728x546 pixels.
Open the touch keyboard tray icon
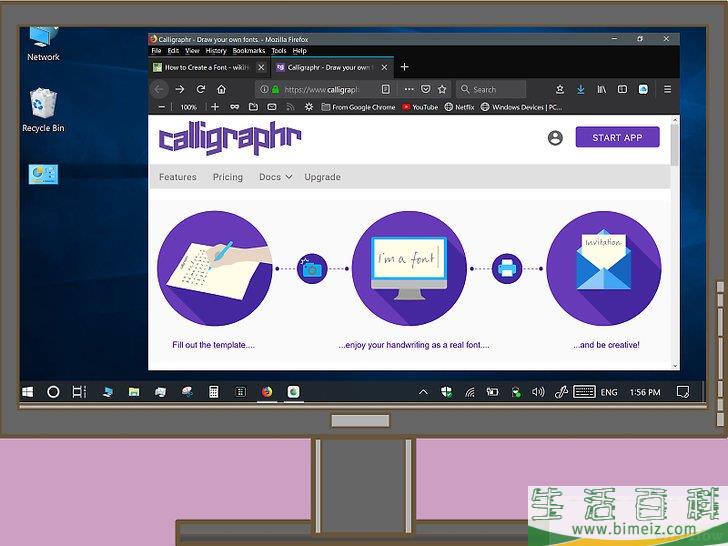[584, 392]
